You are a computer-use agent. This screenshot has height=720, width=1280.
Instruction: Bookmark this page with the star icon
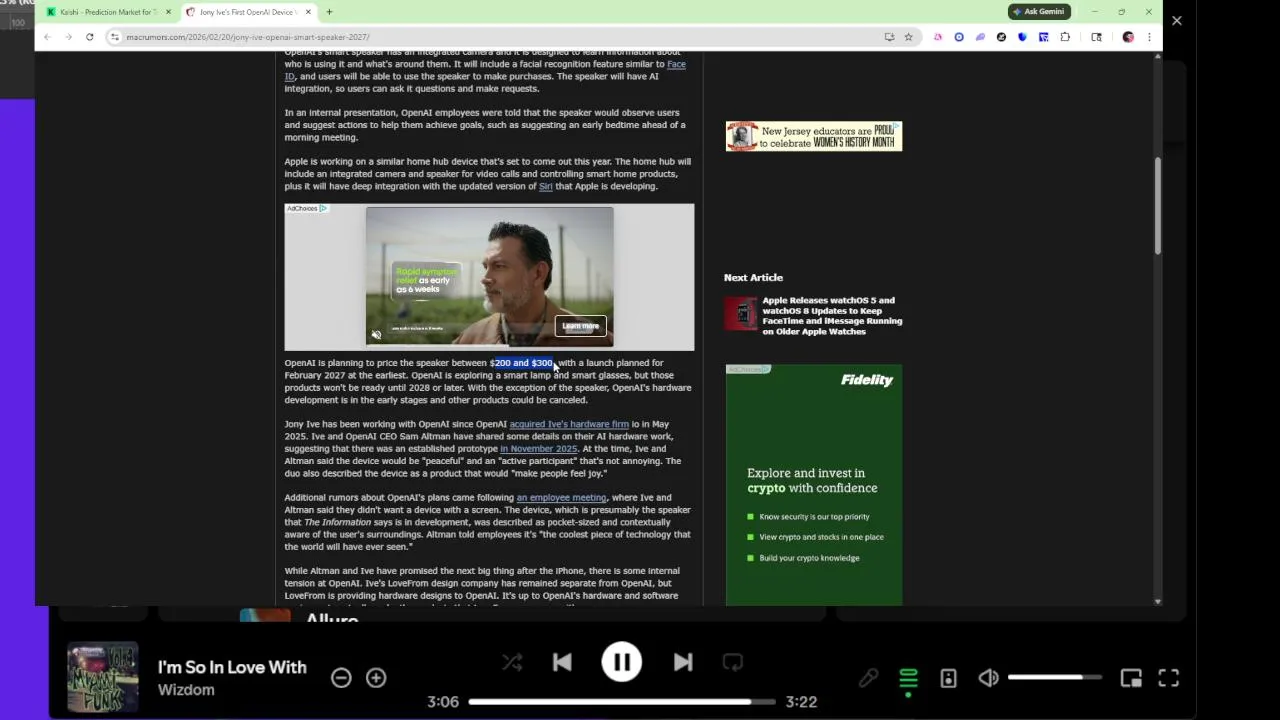pos(908,37)
